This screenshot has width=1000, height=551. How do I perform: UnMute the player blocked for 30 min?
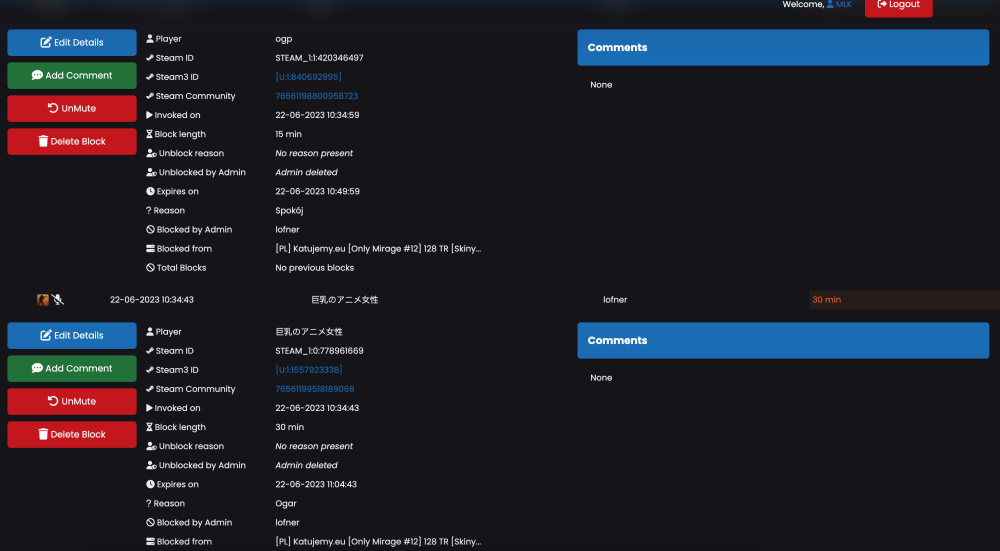72,402
